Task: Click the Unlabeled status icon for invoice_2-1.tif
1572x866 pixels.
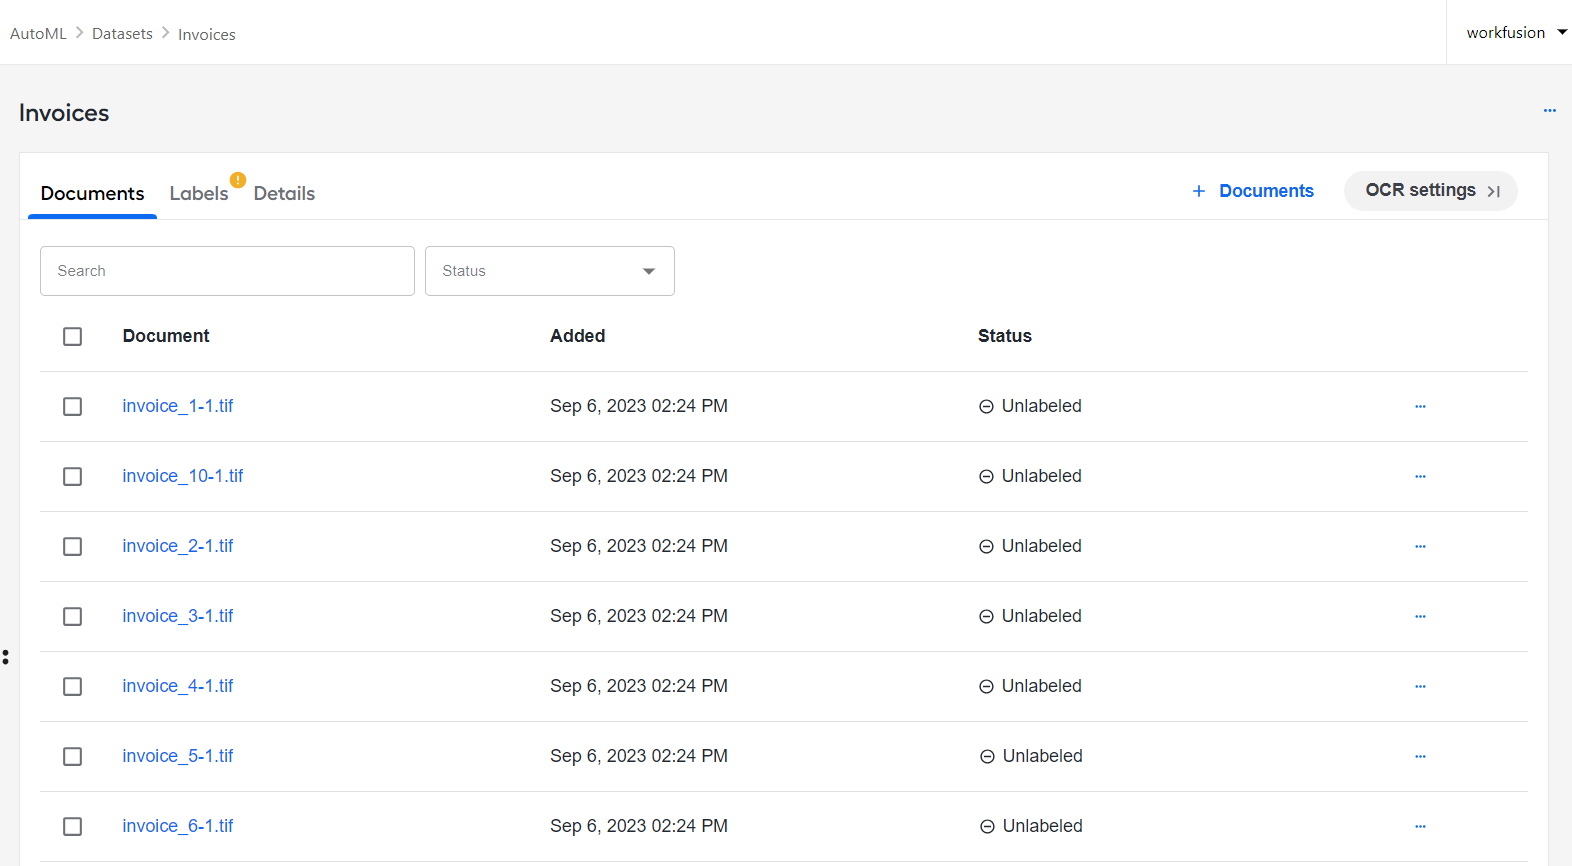Action: click(x=986, y=547)
